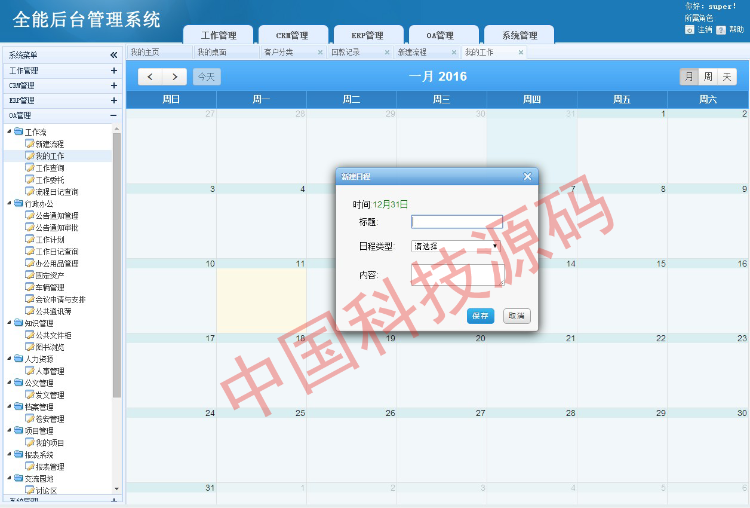Open 报表管理 tree item
750x508 pixels.
(x=50, y=466)
